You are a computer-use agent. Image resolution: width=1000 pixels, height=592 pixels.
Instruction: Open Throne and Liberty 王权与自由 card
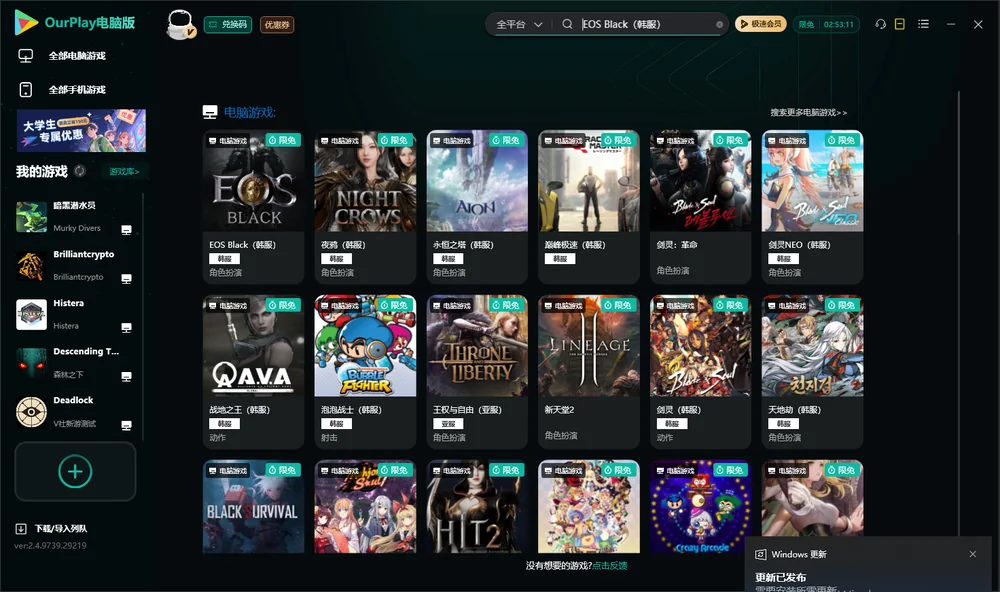(x=477, y=372)
